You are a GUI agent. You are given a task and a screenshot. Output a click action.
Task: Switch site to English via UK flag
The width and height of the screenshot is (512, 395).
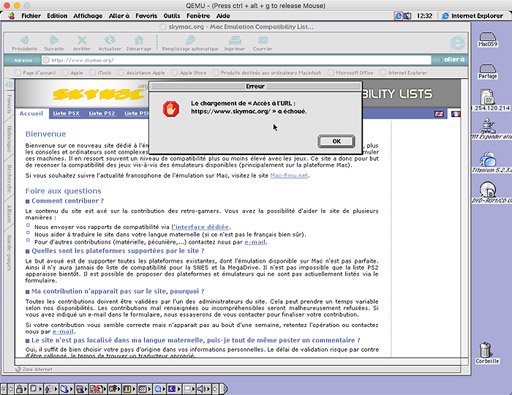point(439,114)
